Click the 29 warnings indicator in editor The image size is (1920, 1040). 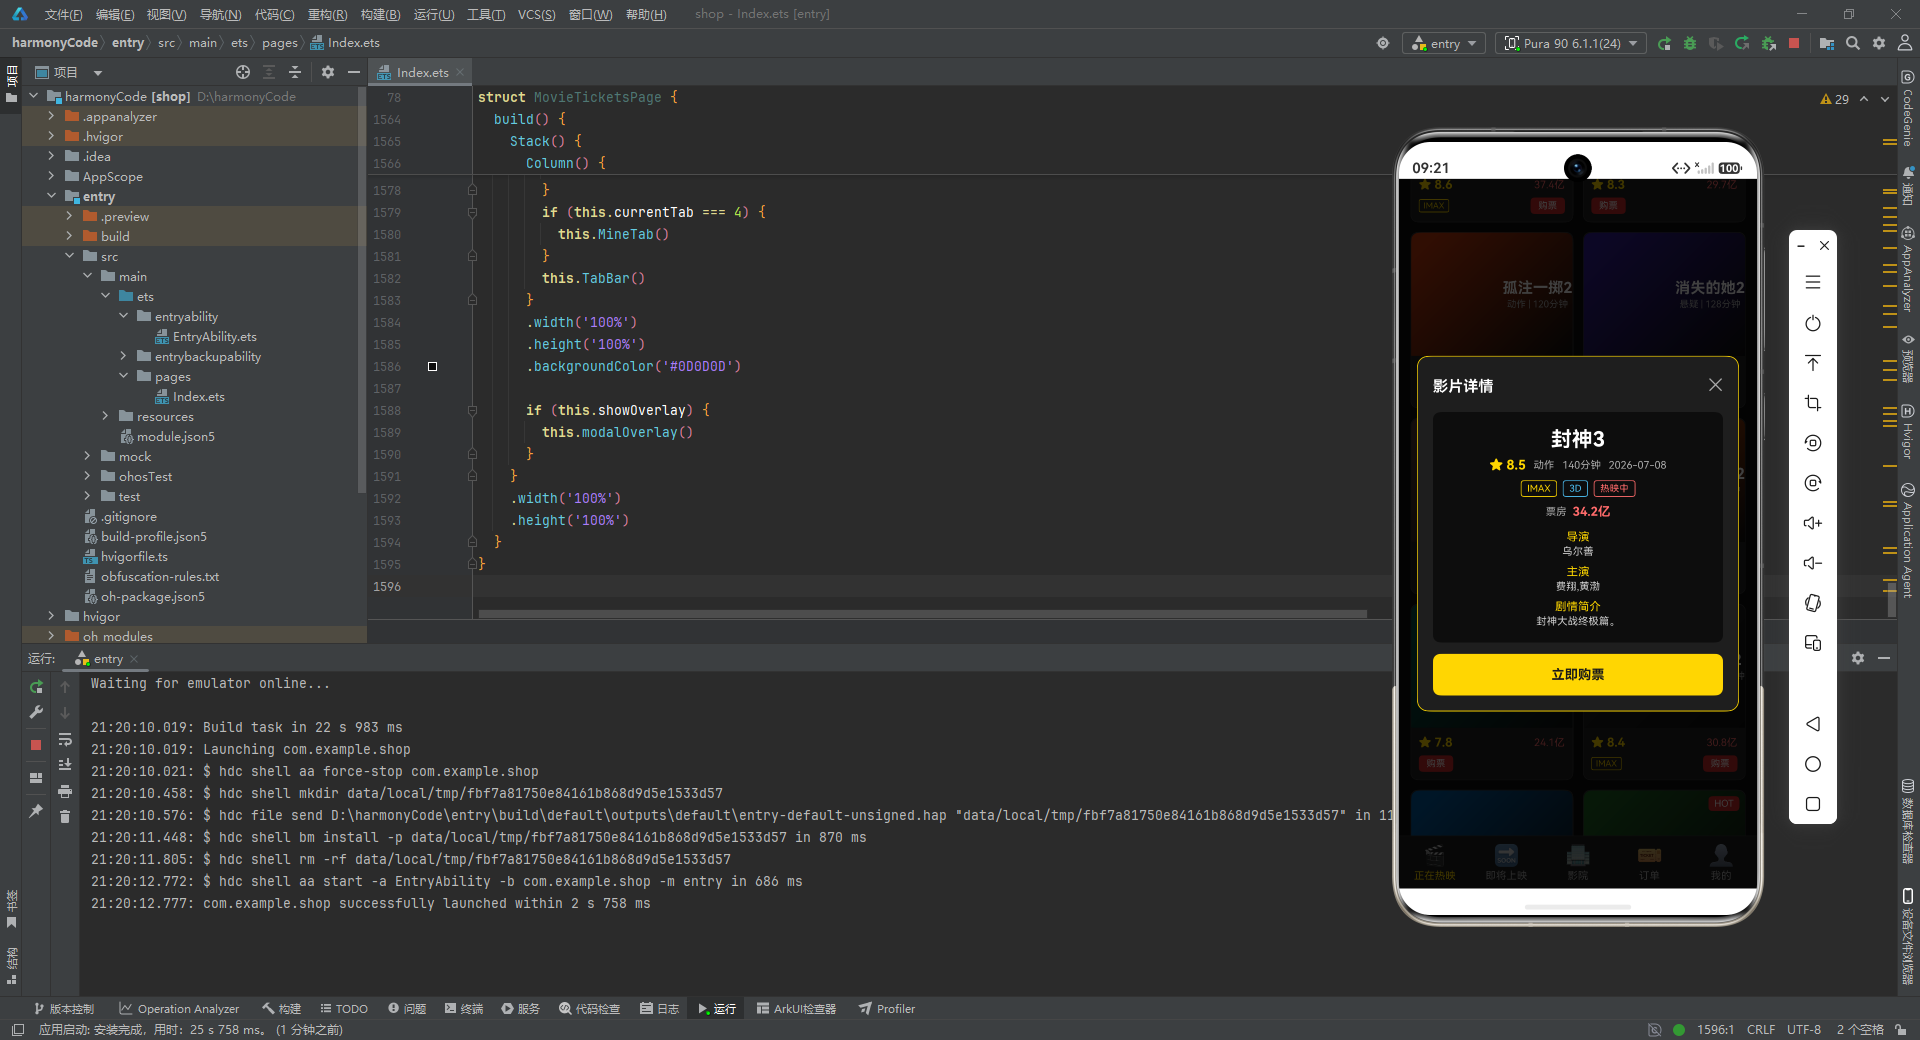coord(1834,99)
